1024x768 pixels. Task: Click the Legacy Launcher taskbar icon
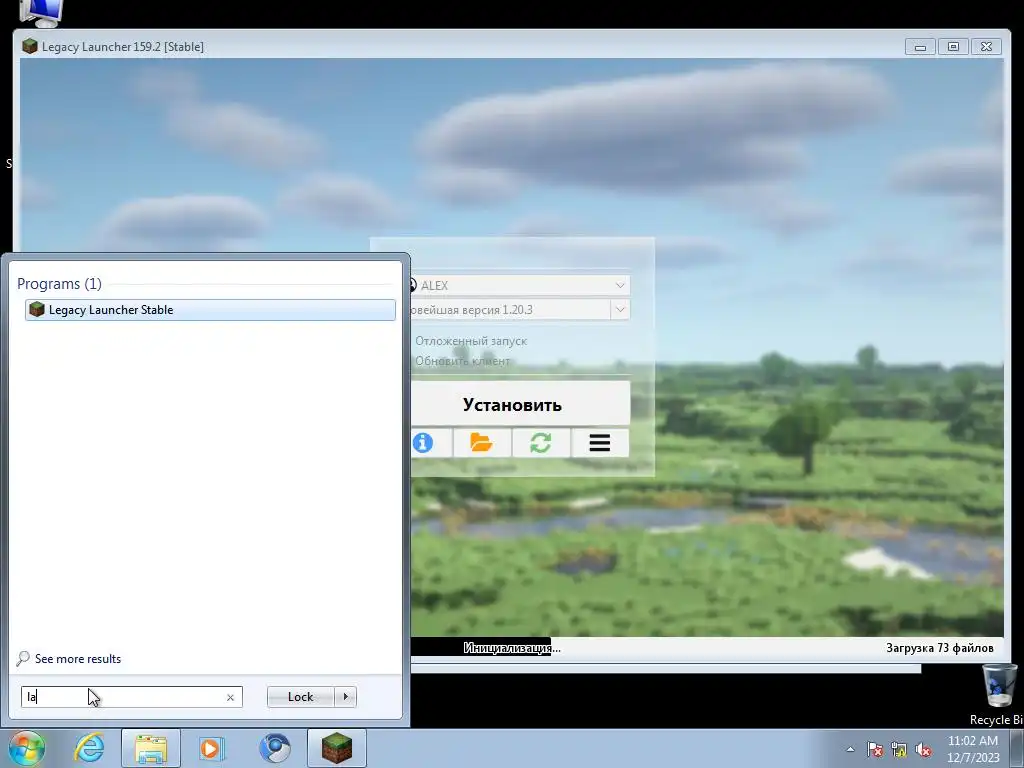pos(337,748)
